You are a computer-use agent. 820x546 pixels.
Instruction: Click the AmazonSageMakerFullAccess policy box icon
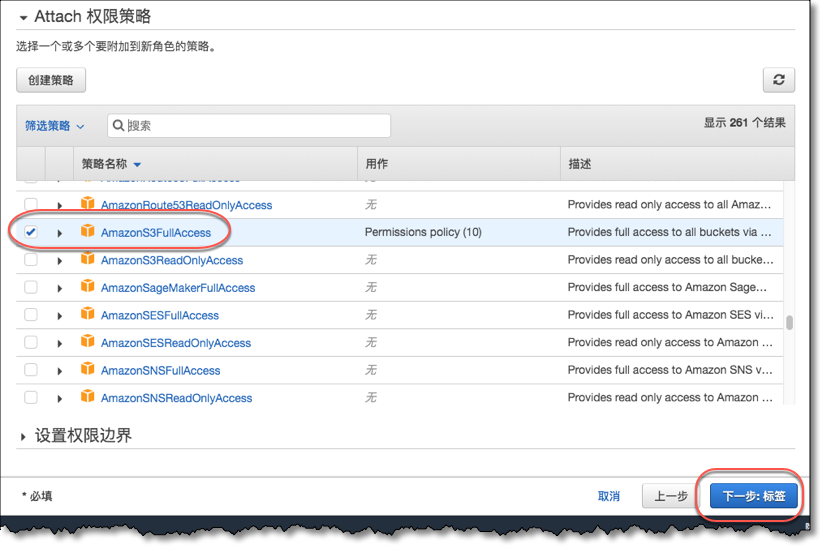click(x=88, y=286)
